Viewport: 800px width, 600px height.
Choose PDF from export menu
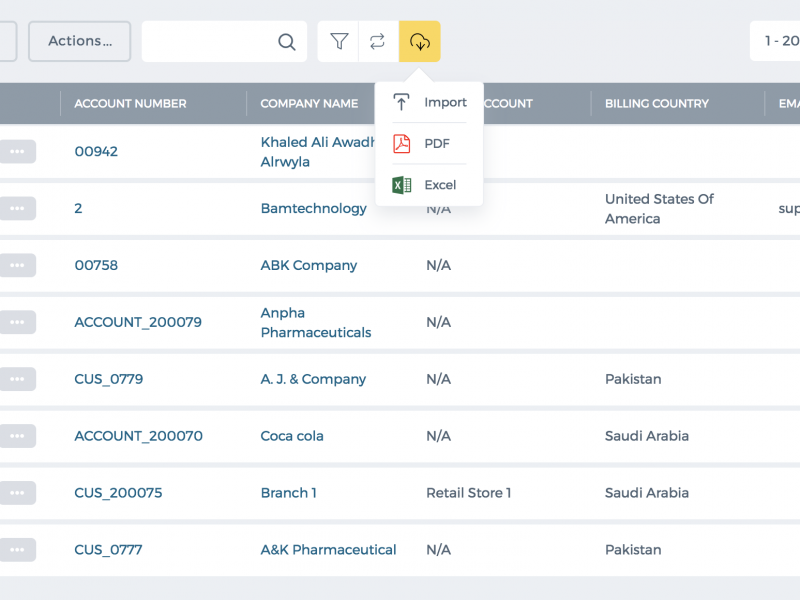430,143
